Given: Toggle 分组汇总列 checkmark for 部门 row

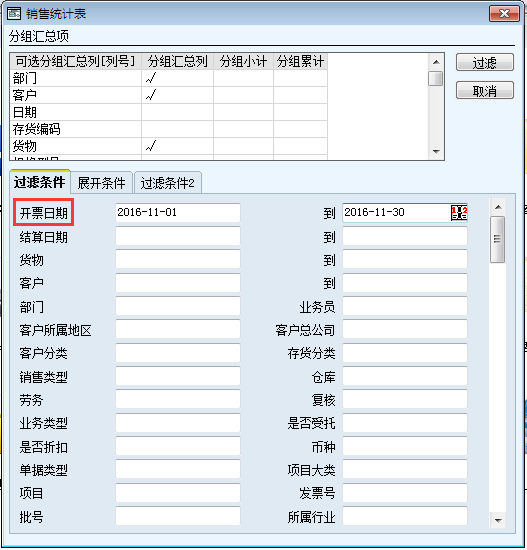Looking at the screenshot, I should point(178,78).
